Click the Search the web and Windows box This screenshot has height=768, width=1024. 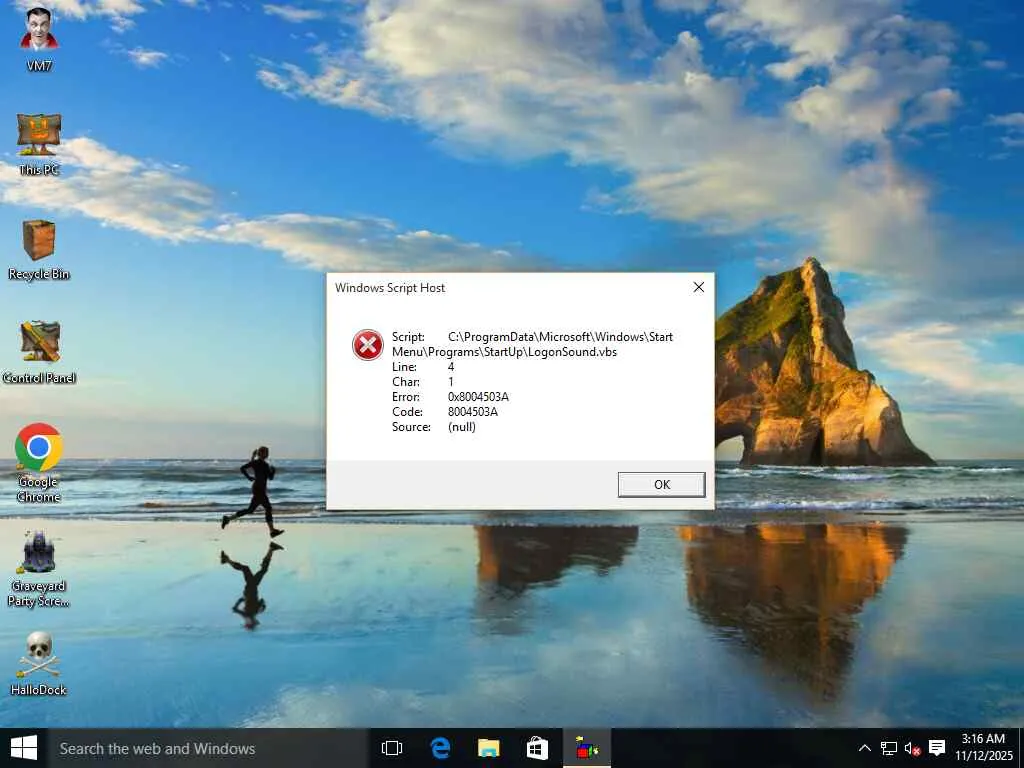tap(208, 748)
